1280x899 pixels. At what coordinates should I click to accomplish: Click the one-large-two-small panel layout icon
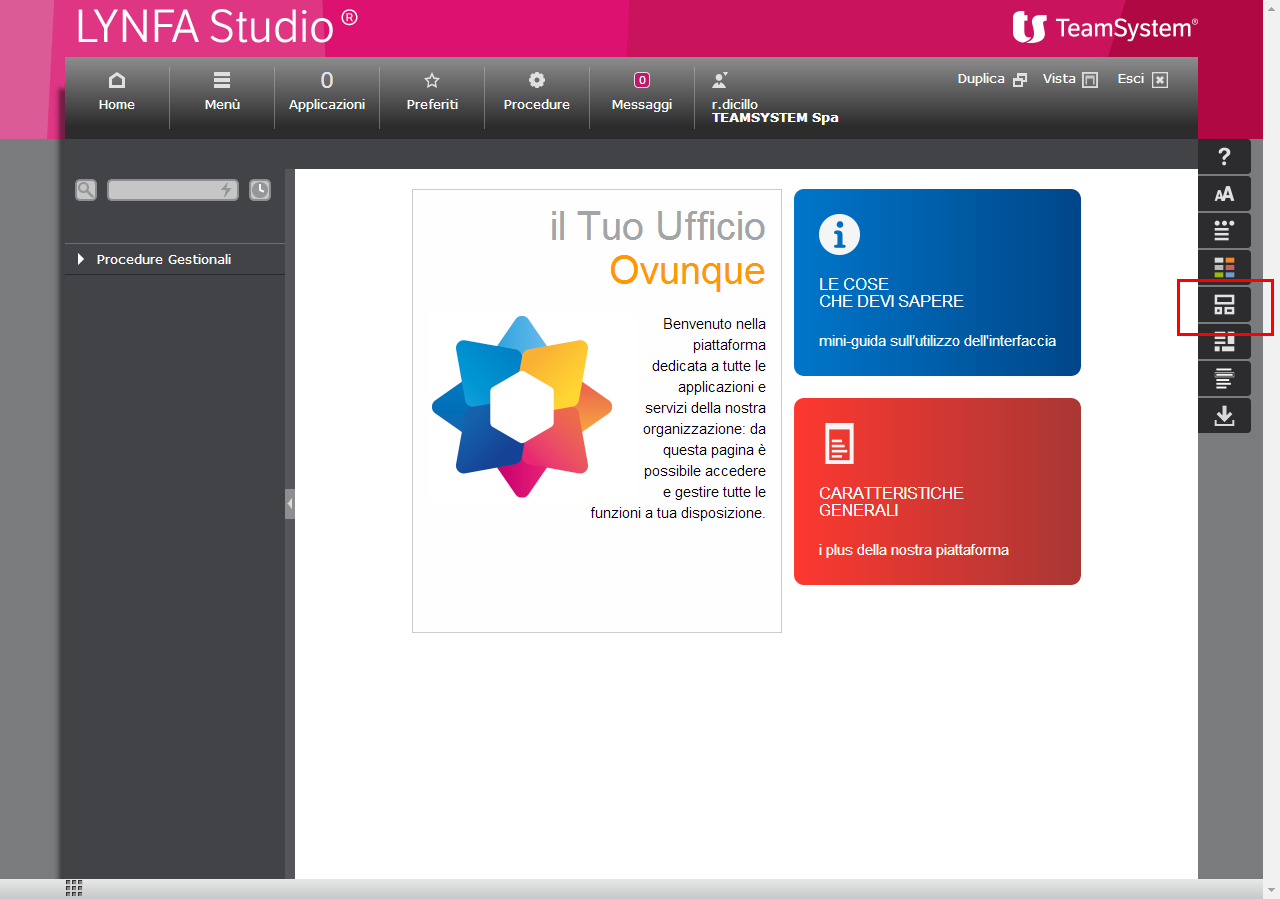point(1224,305)
